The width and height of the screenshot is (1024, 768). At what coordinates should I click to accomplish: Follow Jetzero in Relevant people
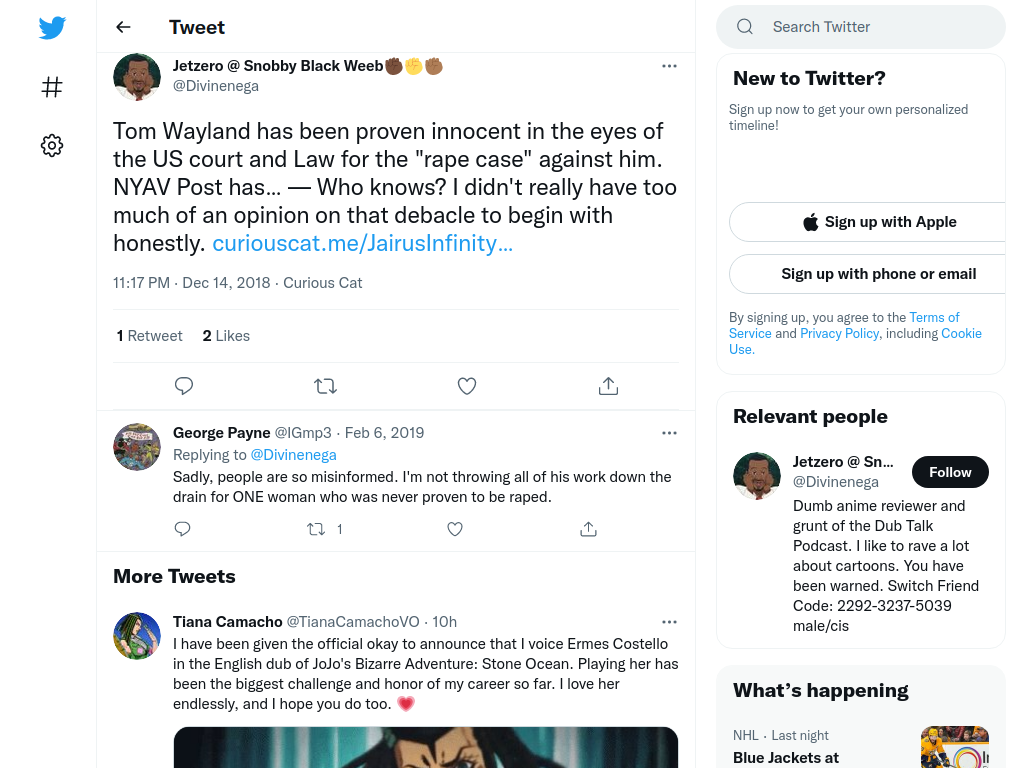click(950, 472)
